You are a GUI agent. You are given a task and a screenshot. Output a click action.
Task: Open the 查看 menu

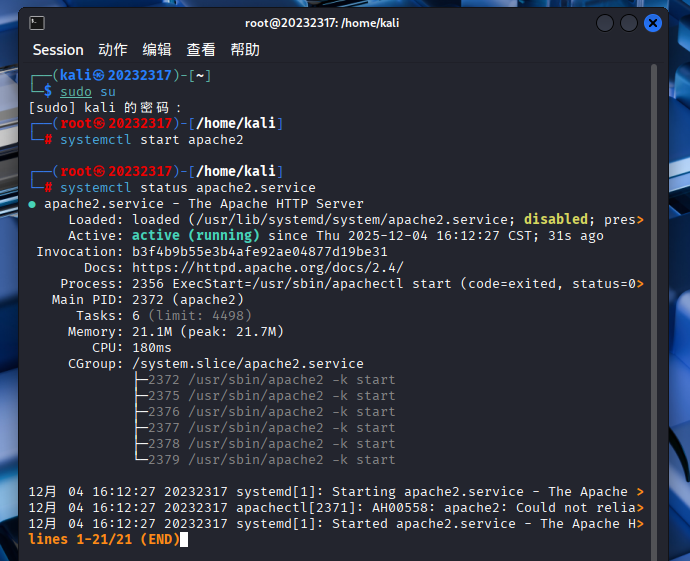point(201,50)
